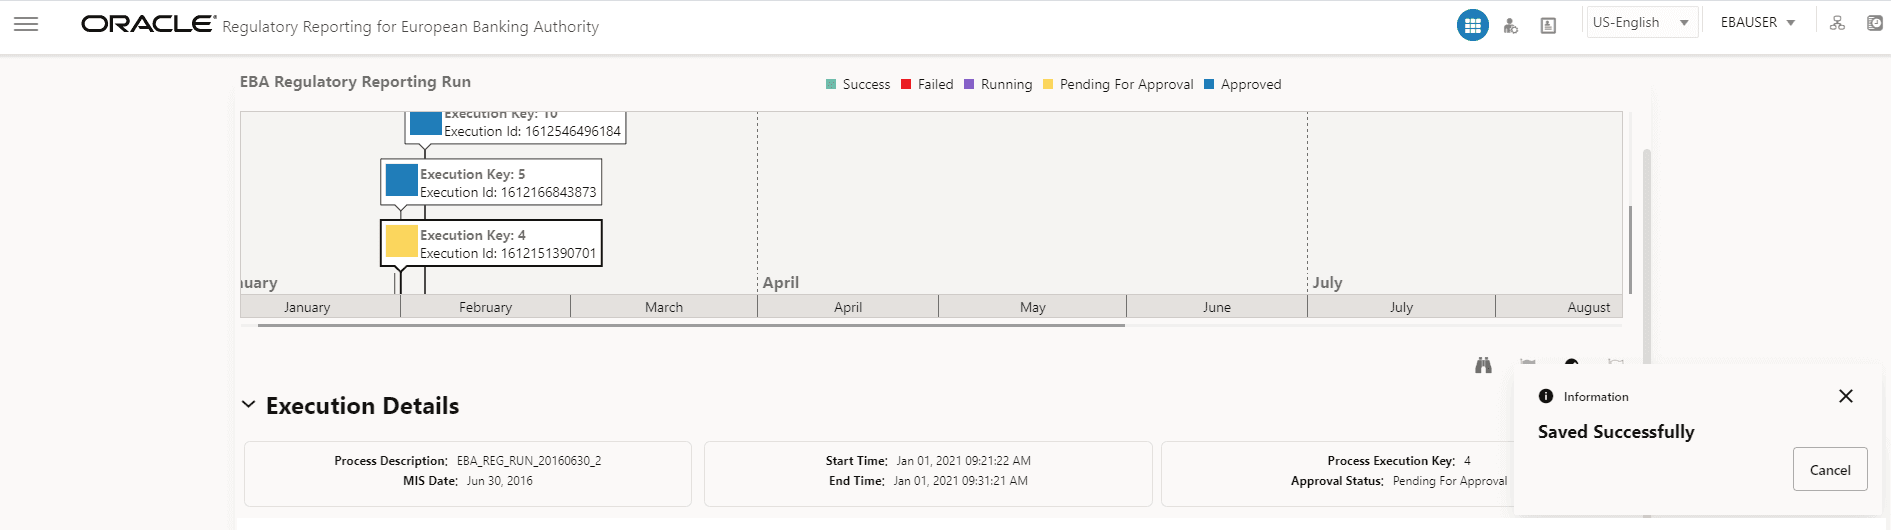Screen dimensions: 1891x530
Task: Click blue status square of Execution Key 5
Action: [401, 180]
